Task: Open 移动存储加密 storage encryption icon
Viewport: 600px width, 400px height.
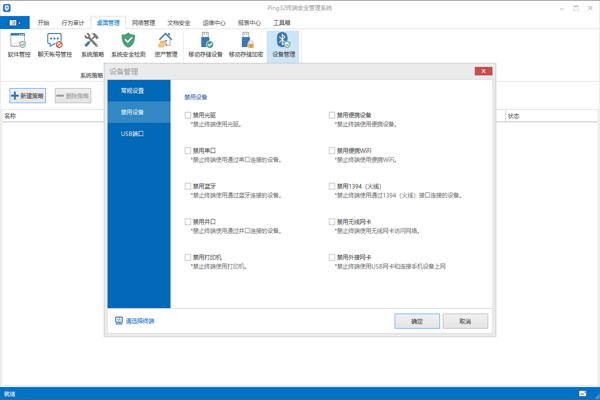Action: pos(246,43)
